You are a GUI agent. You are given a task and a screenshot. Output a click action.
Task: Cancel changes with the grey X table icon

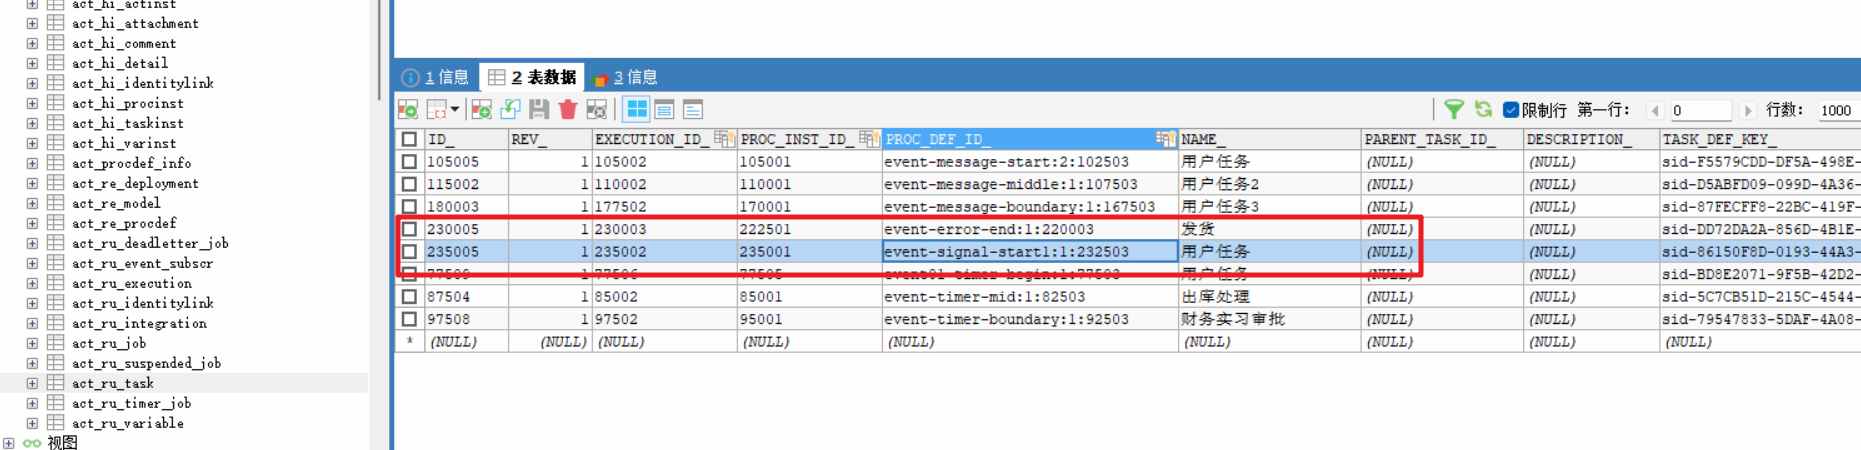(597, 110)
